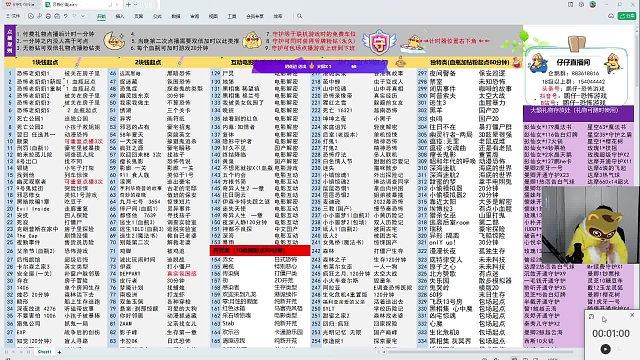The height and width of the screenshot is (360, 640).
Task: Open the 会员专享 ribbon tab
Action: coord(255,16)
